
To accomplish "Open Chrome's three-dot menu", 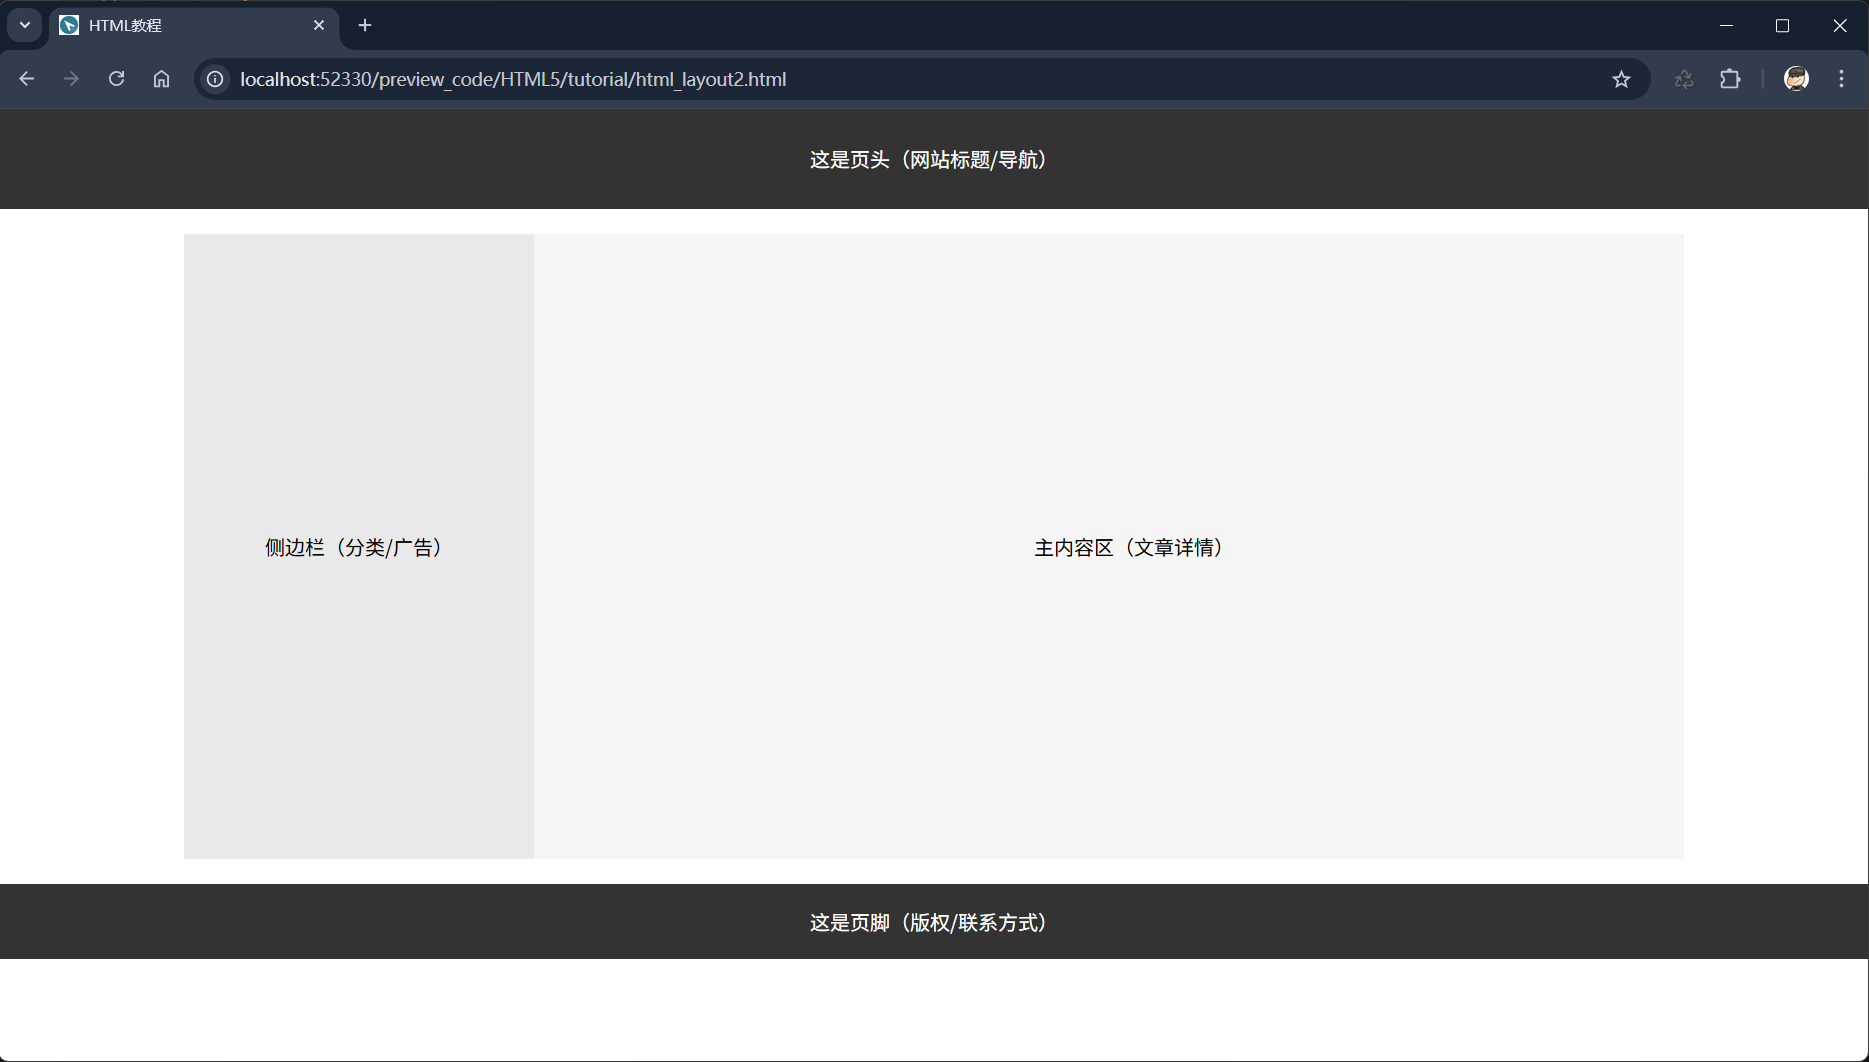I will click(1841, 79).
